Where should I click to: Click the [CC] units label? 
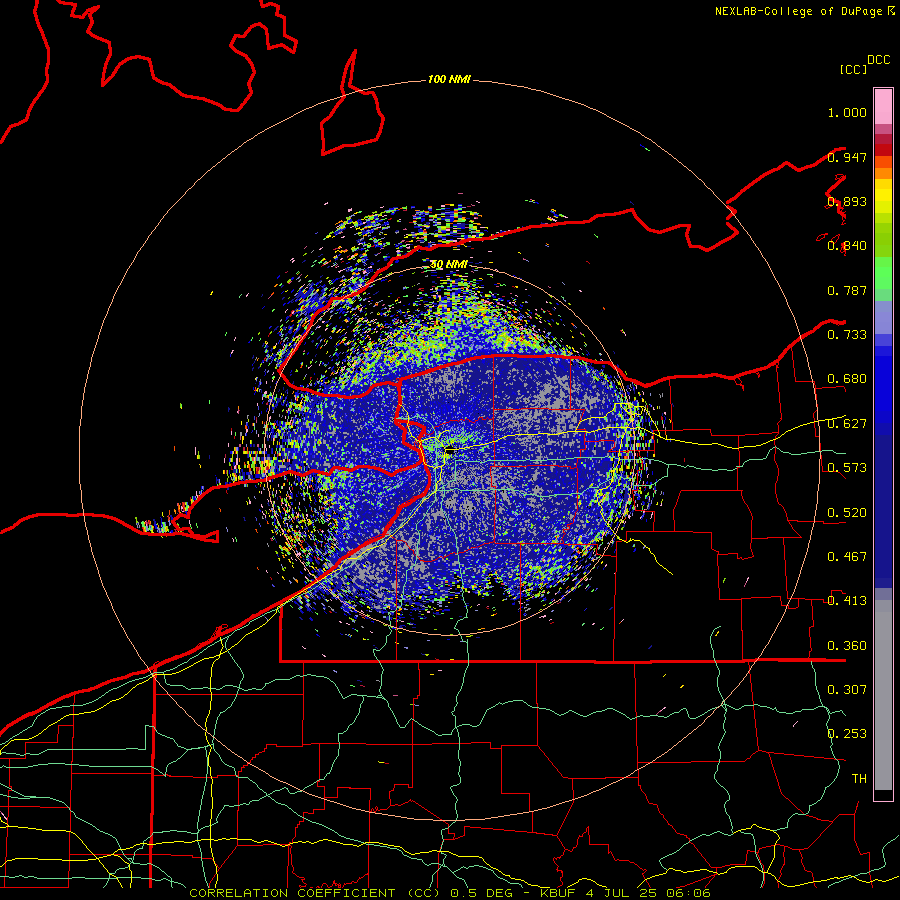point(854,69)
